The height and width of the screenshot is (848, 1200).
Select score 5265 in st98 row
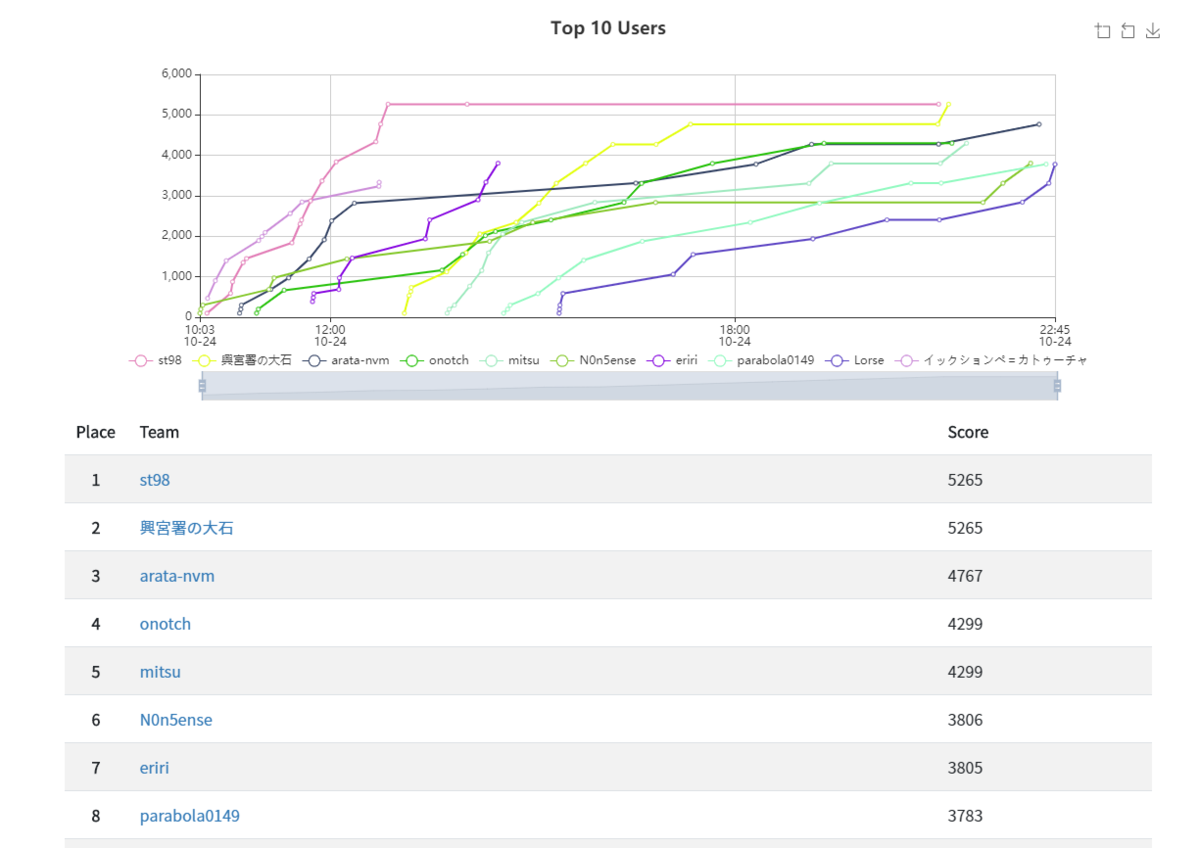965,480
